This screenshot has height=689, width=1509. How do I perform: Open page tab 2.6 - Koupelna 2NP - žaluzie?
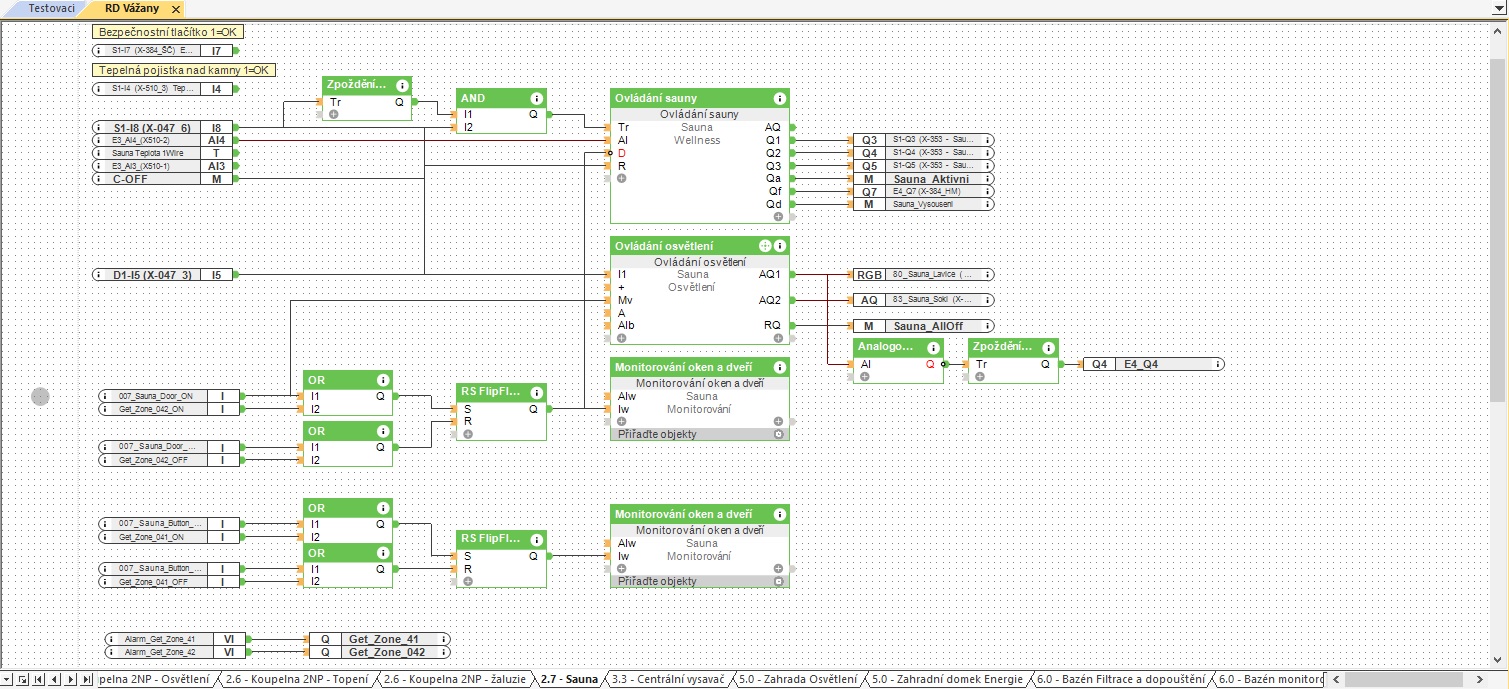click(455, 680)
